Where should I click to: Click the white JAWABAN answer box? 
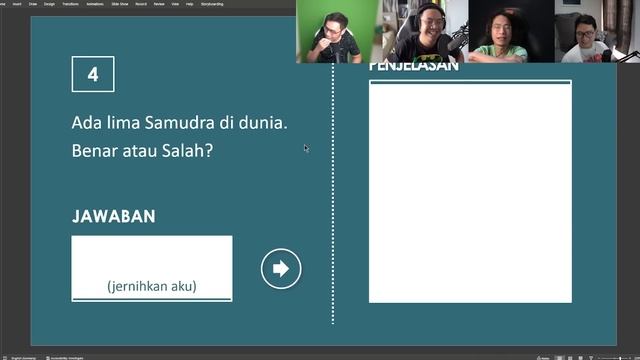[152, 269]
